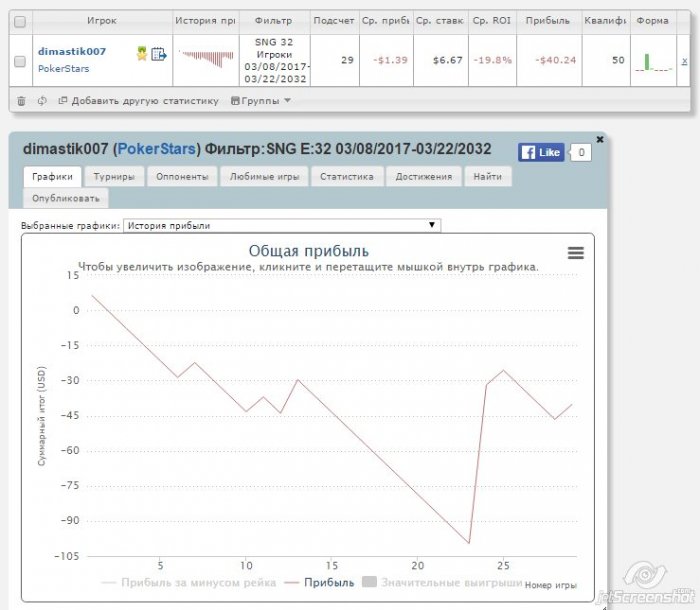Click the calendar export icon beside dimastik007
The width and height of the screenshot is (700, 610).
[x=158, y=54]
